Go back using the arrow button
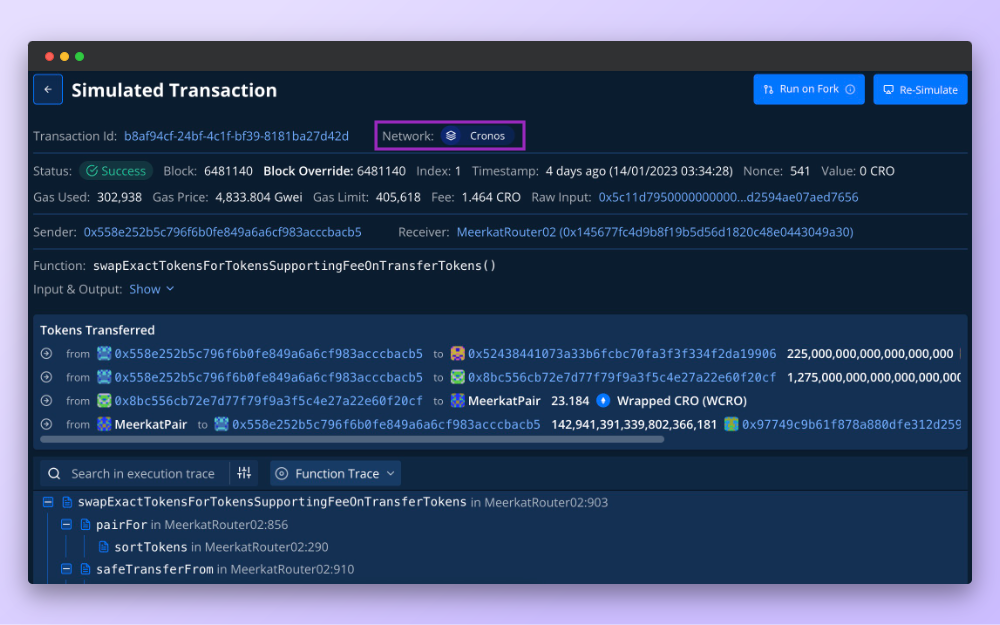Viewport: 1000px width, 625px height. 48,89
